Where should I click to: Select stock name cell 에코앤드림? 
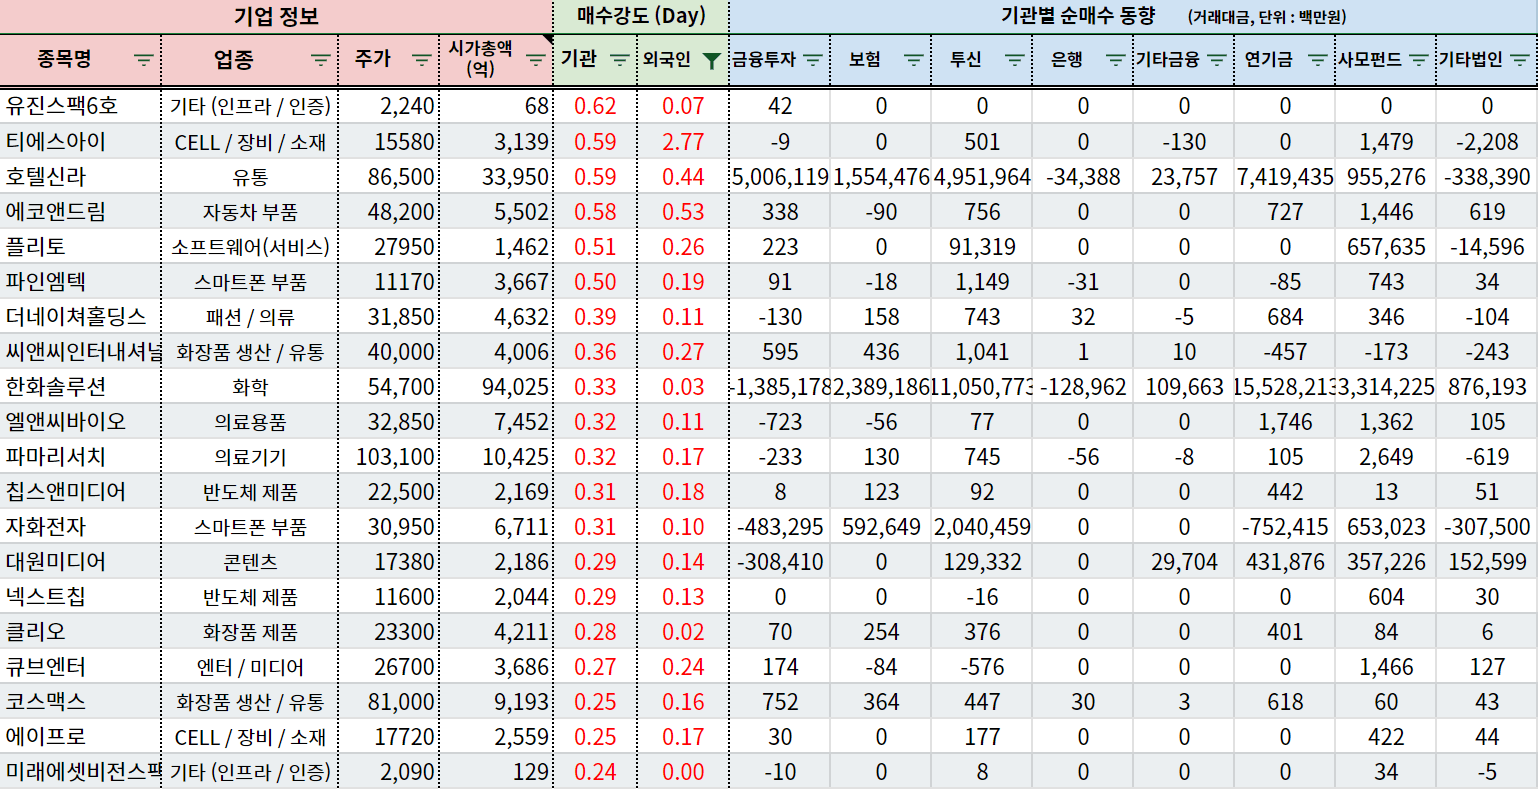pyautogui.click(x=80, y=211)
